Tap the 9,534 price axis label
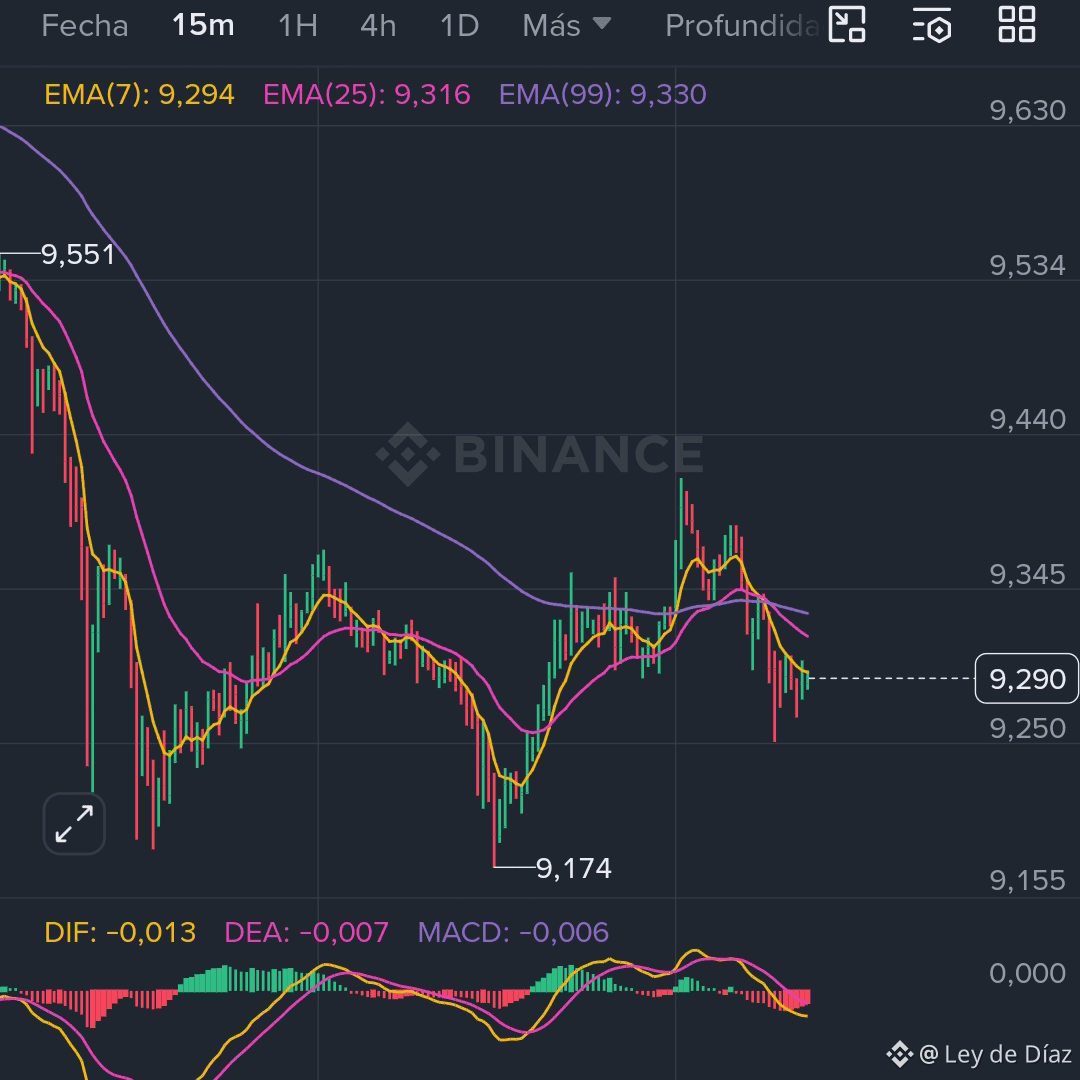 pos(1028,265)
